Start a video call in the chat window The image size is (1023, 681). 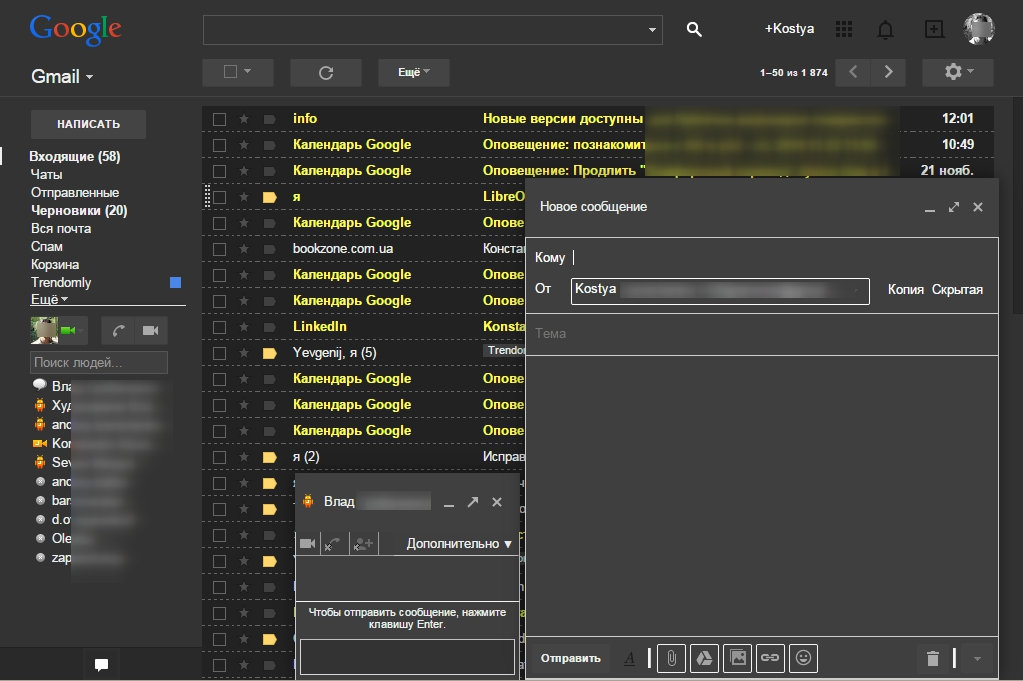point(309,543)
